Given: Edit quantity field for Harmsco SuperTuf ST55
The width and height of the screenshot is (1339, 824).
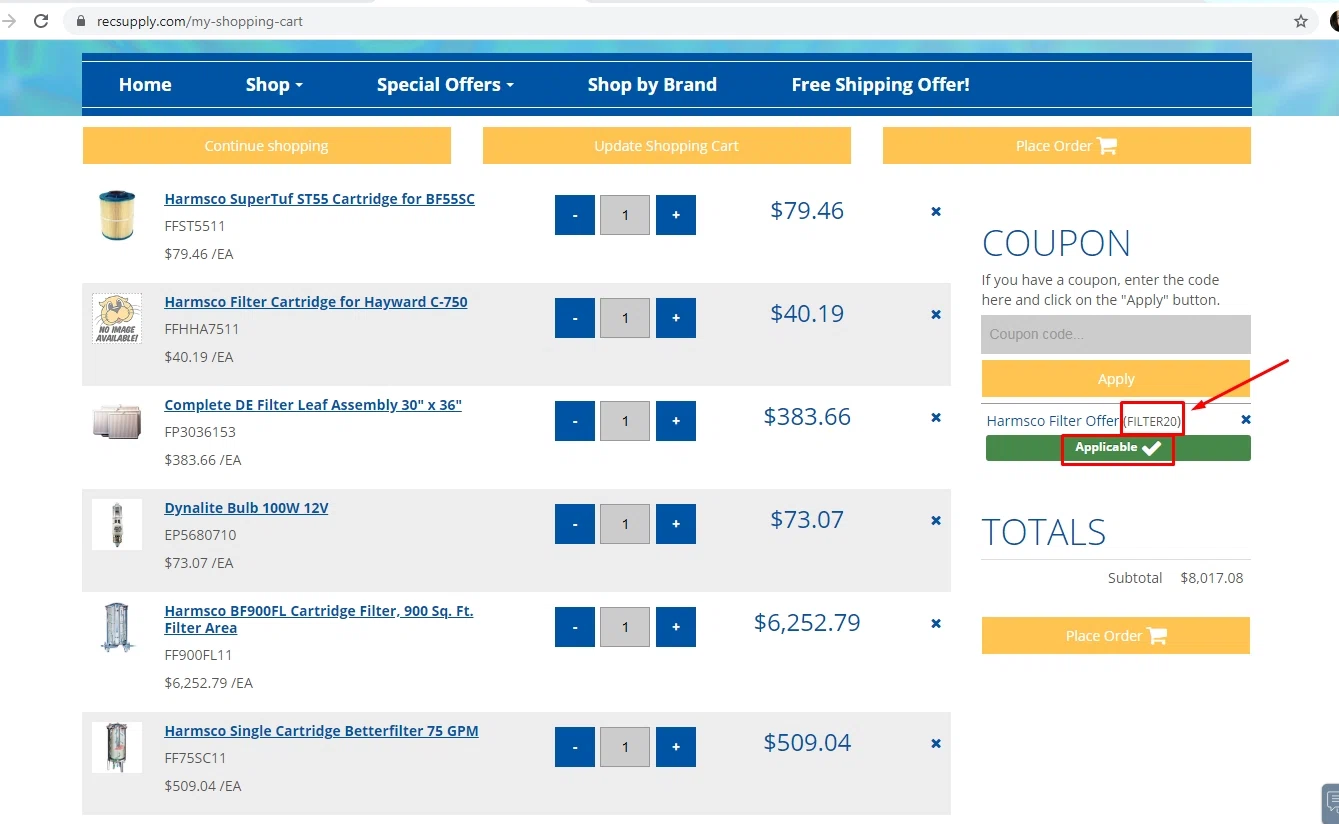Looking at the screenshot, I should point(625,215).
